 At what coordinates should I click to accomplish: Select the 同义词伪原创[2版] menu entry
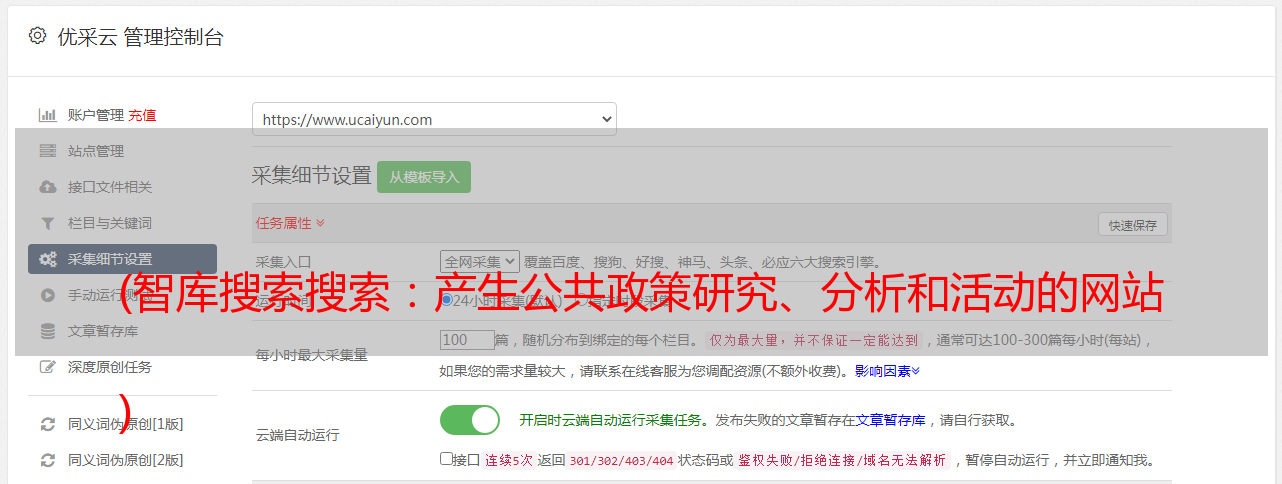126,460
